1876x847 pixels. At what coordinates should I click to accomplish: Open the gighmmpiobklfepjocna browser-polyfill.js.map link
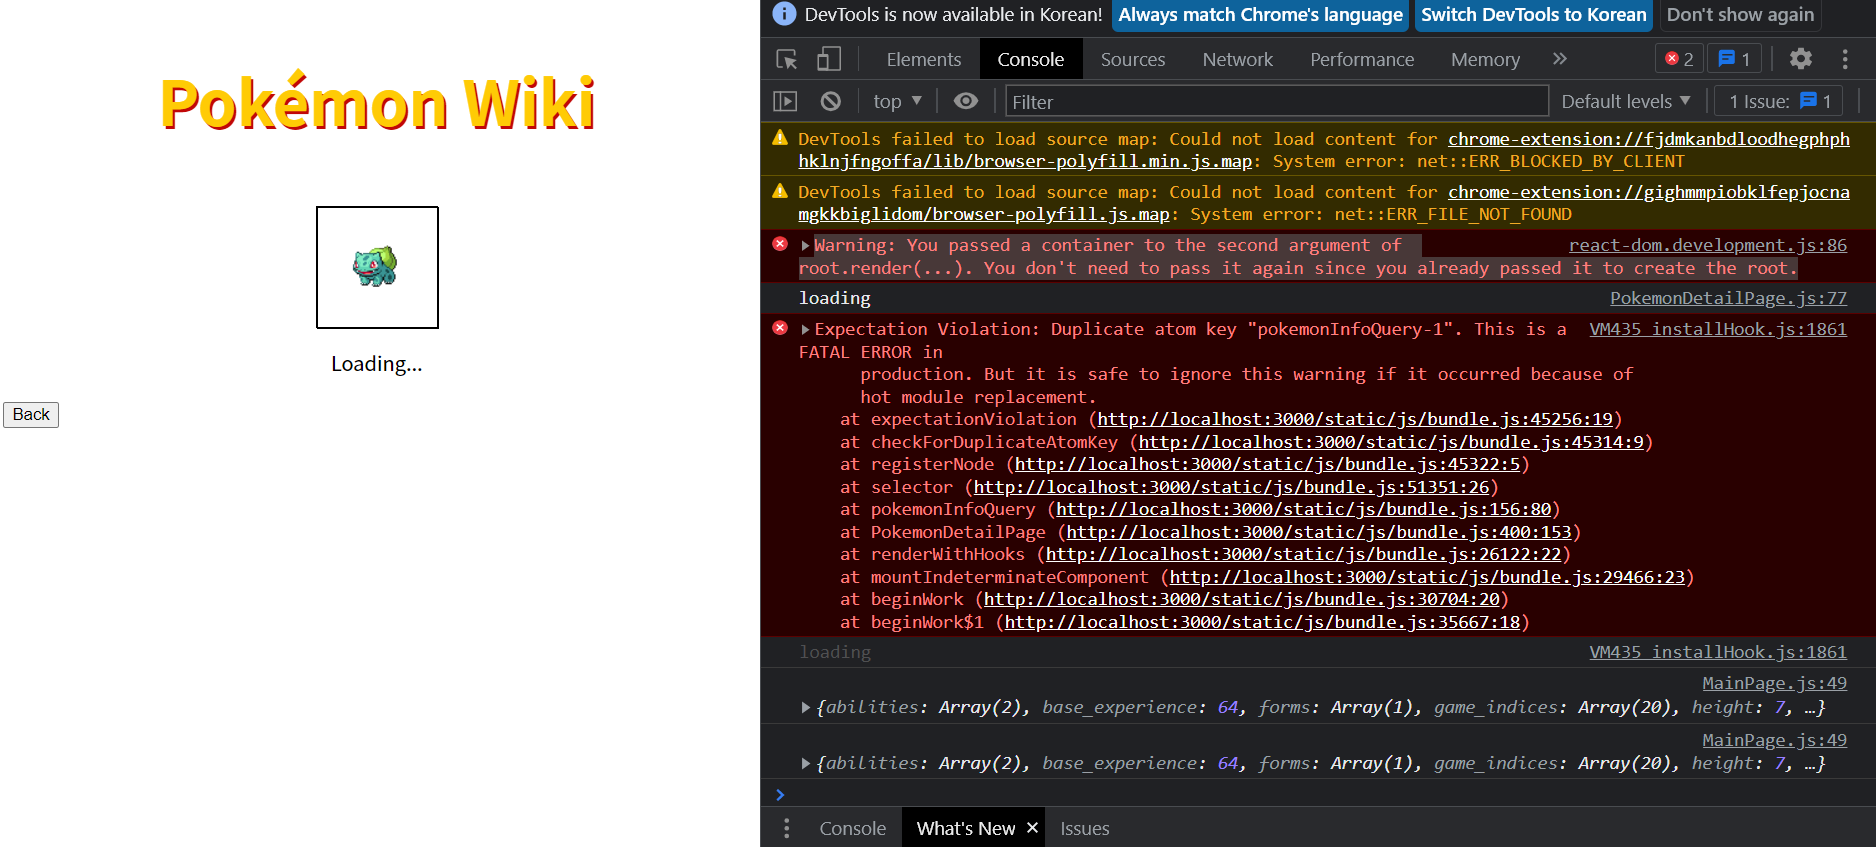click(x=1324, y=203)
